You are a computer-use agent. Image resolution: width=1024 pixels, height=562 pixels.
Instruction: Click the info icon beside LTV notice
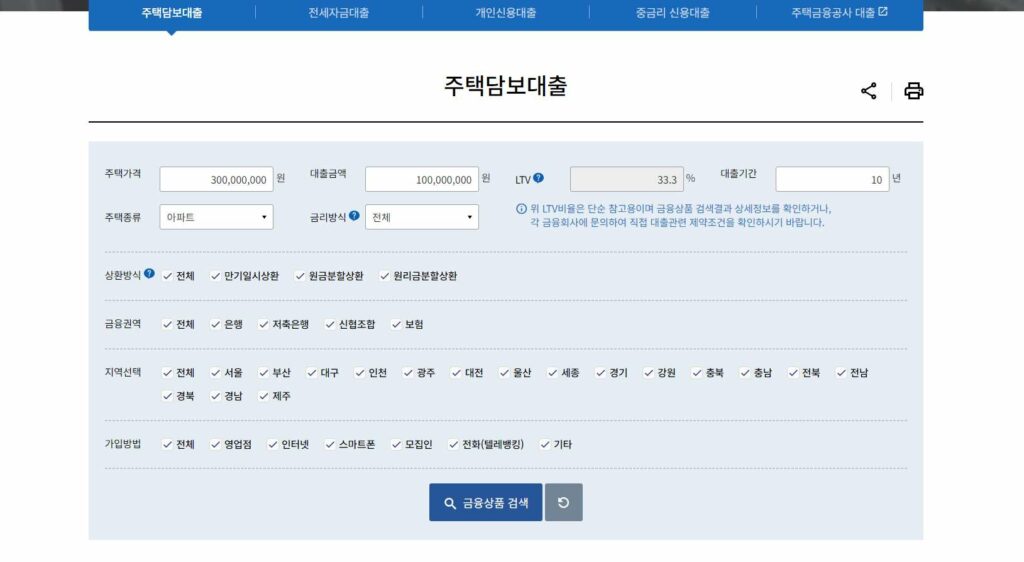[521, 209]
